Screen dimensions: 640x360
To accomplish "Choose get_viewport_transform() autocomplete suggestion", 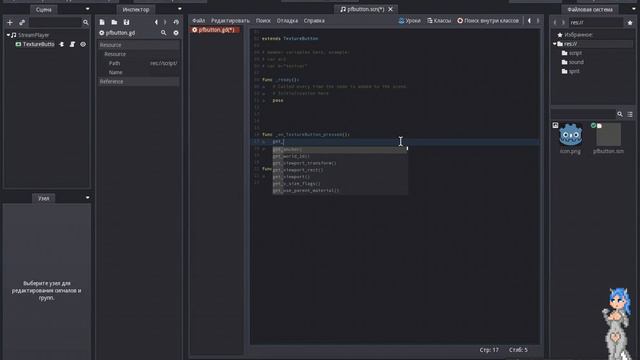I will (x=305, y=163).
